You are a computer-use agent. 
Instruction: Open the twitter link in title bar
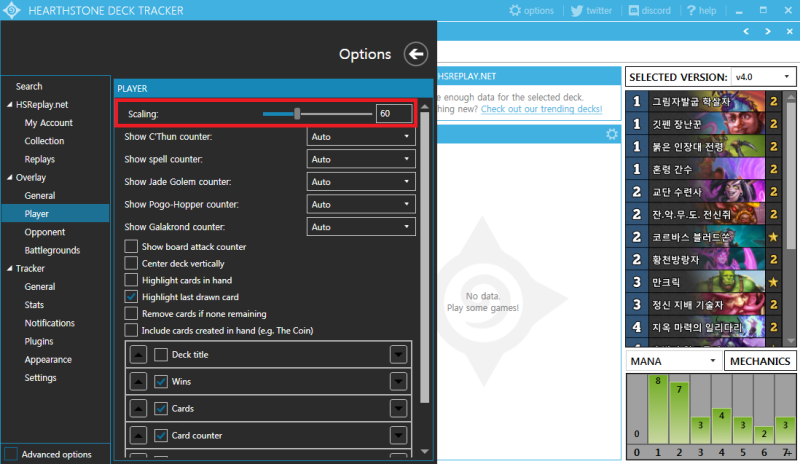[591, 11]
